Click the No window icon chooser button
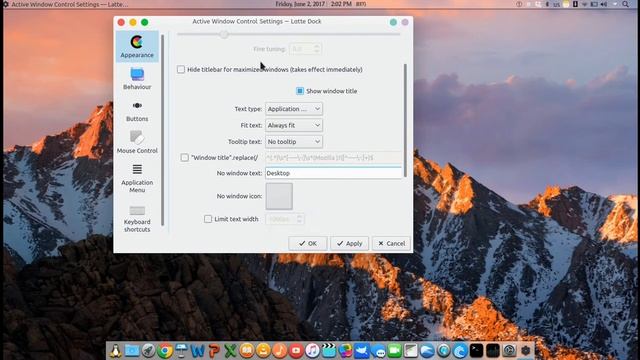Viewport: 640px width, 360px height. pyautogui.click(x=279, y=196)
